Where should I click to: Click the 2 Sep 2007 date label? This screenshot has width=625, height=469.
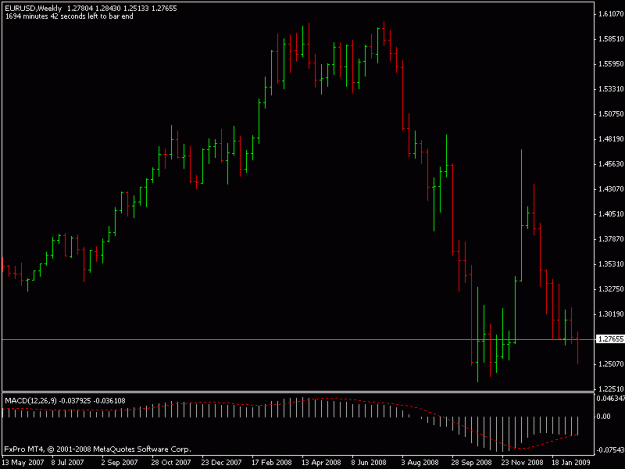[x=119, y=463]
